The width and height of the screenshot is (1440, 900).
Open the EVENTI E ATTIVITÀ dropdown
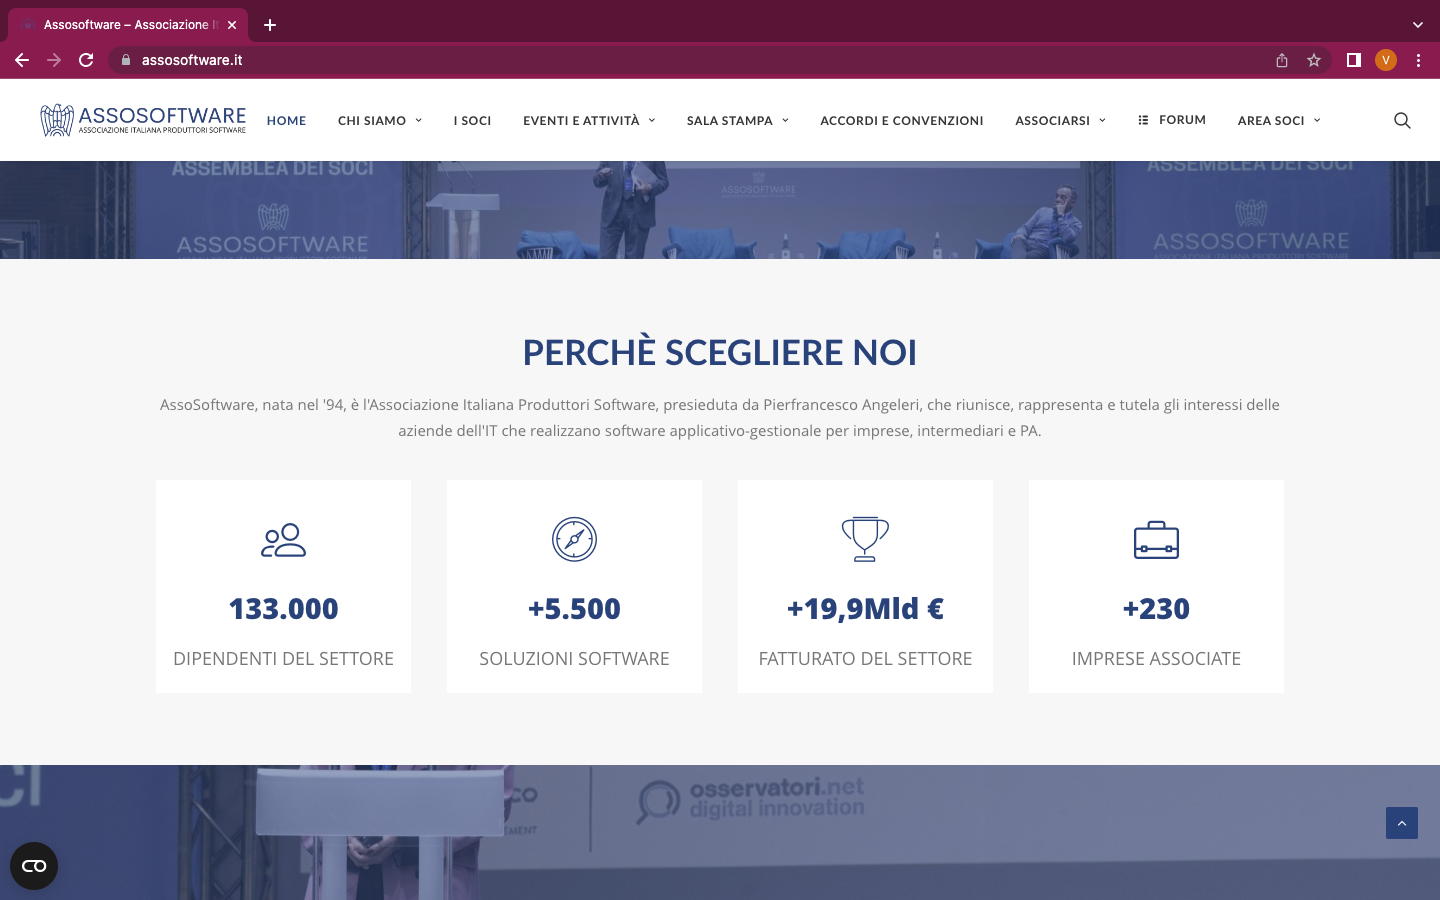(x=582, y=120)
